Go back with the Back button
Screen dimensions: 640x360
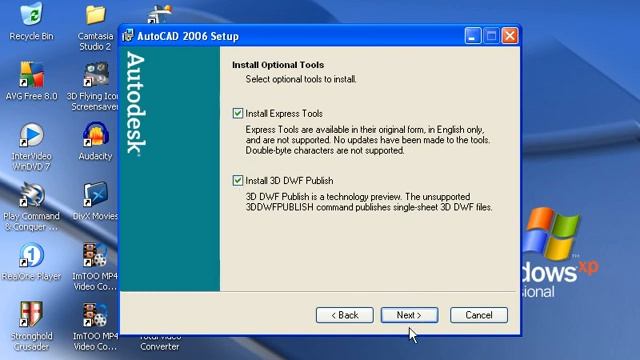coord(344,315)
